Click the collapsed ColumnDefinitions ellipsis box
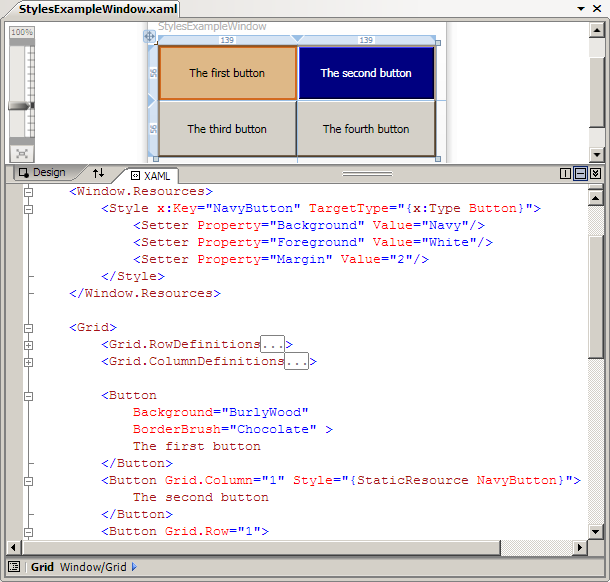 (x=296, y=361)
